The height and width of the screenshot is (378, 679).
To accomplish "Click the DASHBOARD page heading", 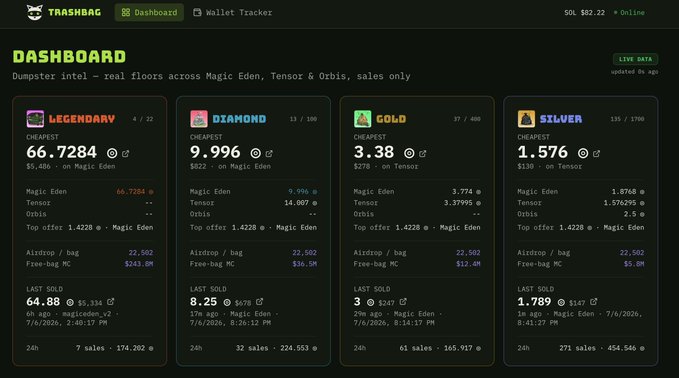I will pos(69,57).
